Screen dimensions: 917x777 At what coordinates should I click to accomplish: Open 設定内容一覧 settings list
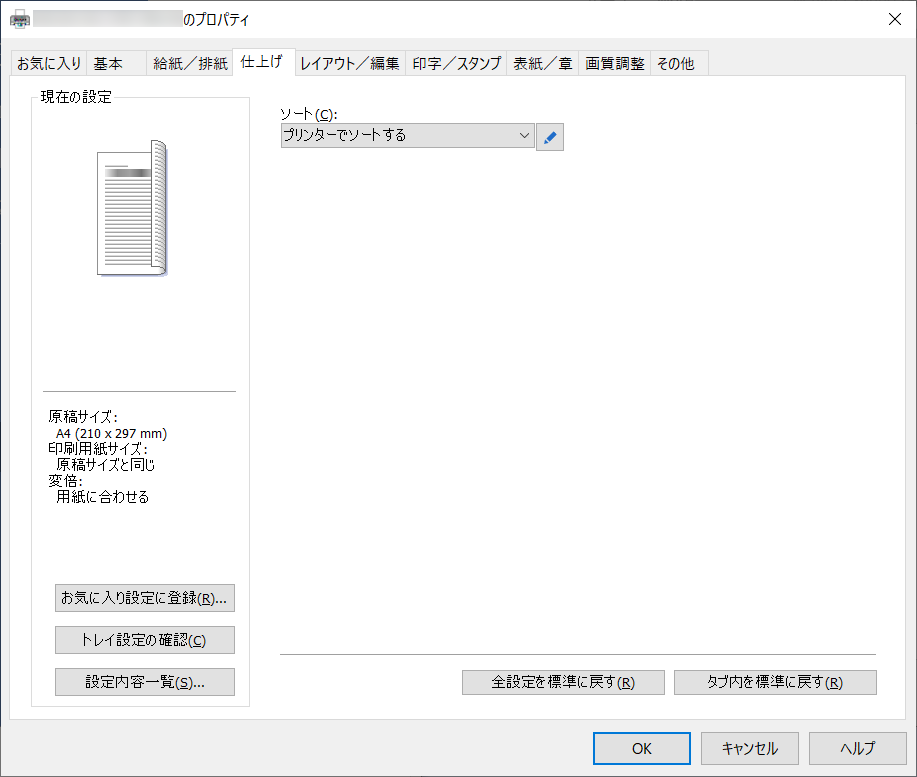145,682
